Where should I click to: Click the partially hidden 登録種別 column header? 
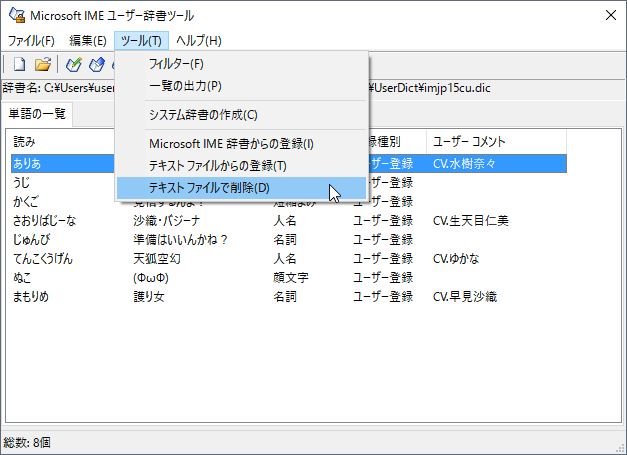coord(397,142)
